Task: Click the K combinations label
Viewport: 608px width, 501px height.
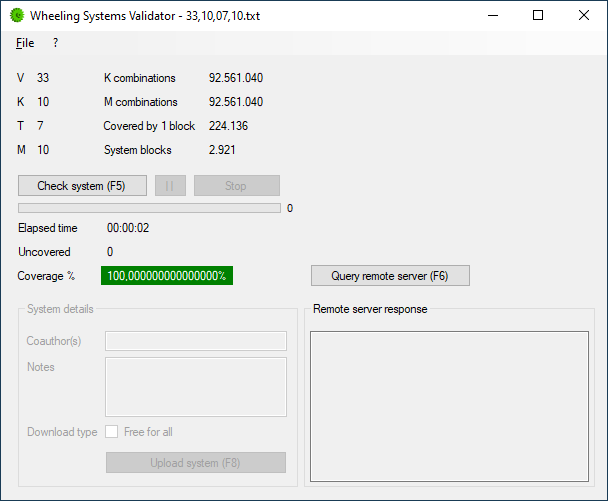Action: (140, 78)
